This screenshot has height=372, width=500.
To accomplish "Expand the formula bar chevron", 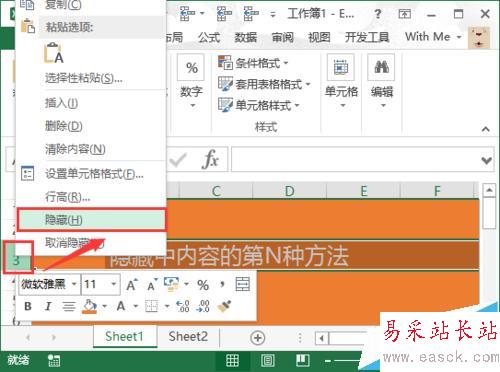I will [486, 160].
